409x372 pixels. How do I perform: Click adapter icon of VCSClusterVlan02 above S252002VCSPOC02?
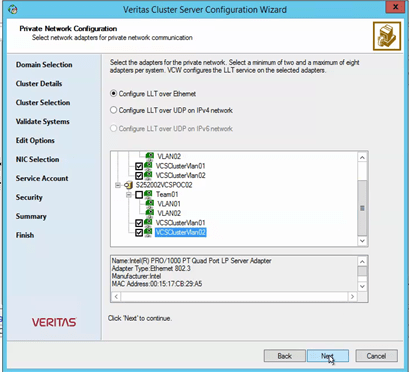(148, 175)
